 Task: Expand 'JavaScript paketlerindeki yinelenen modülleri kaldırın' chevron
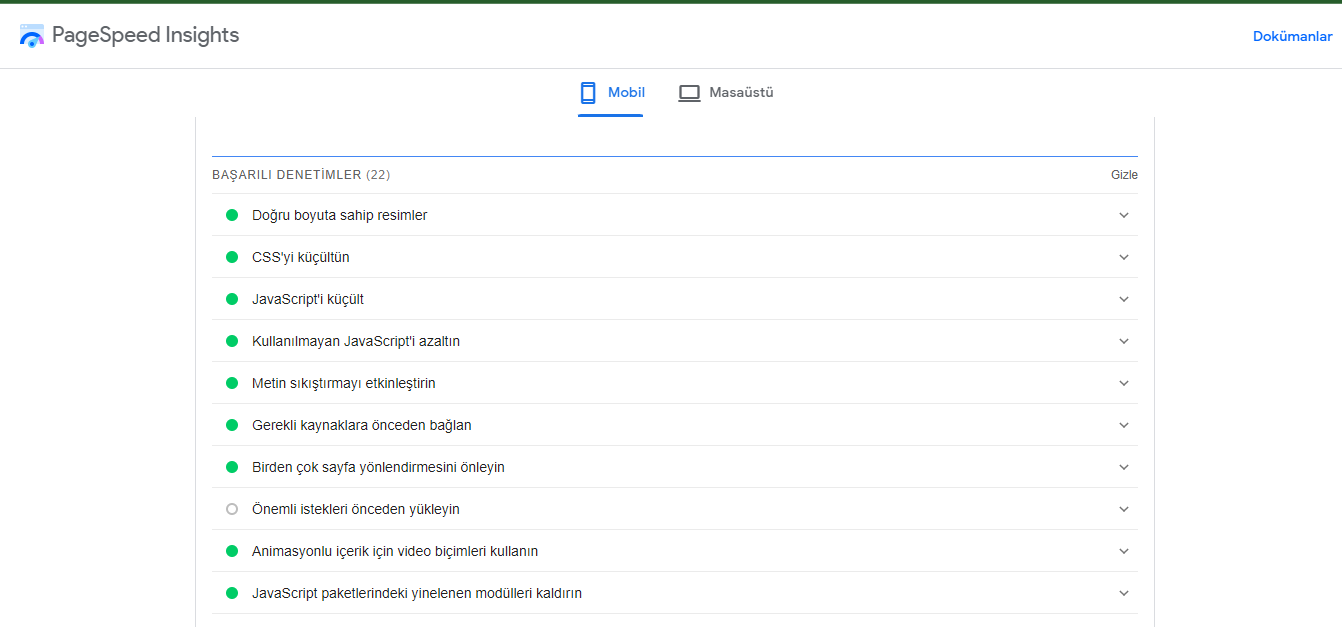[1124, 593]
